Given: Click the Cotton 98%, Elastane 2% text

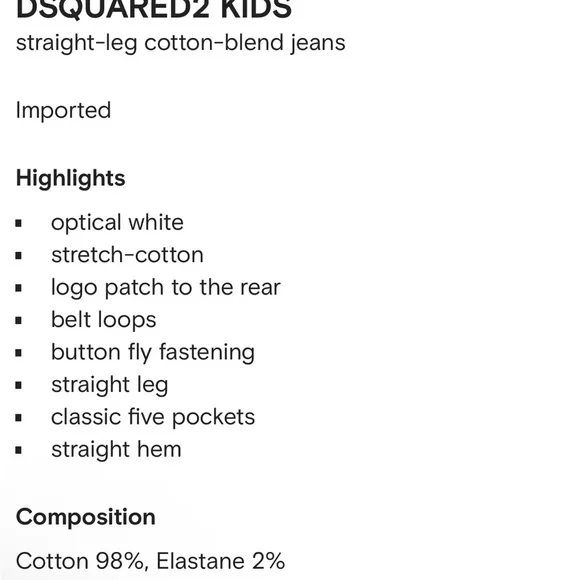Looking at the screenshot, I should [150, 561].
